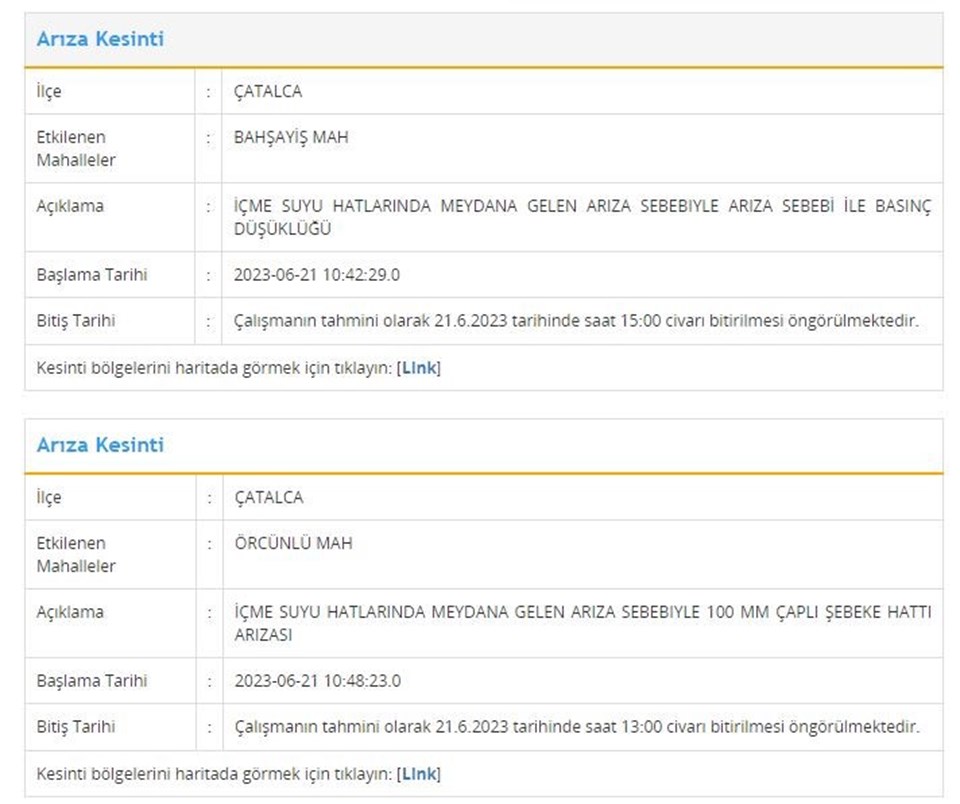
Task: Click the Arıza Kesinti heading above Bahşayiş details
Action: pyautogui.click(x=100, y=40)
